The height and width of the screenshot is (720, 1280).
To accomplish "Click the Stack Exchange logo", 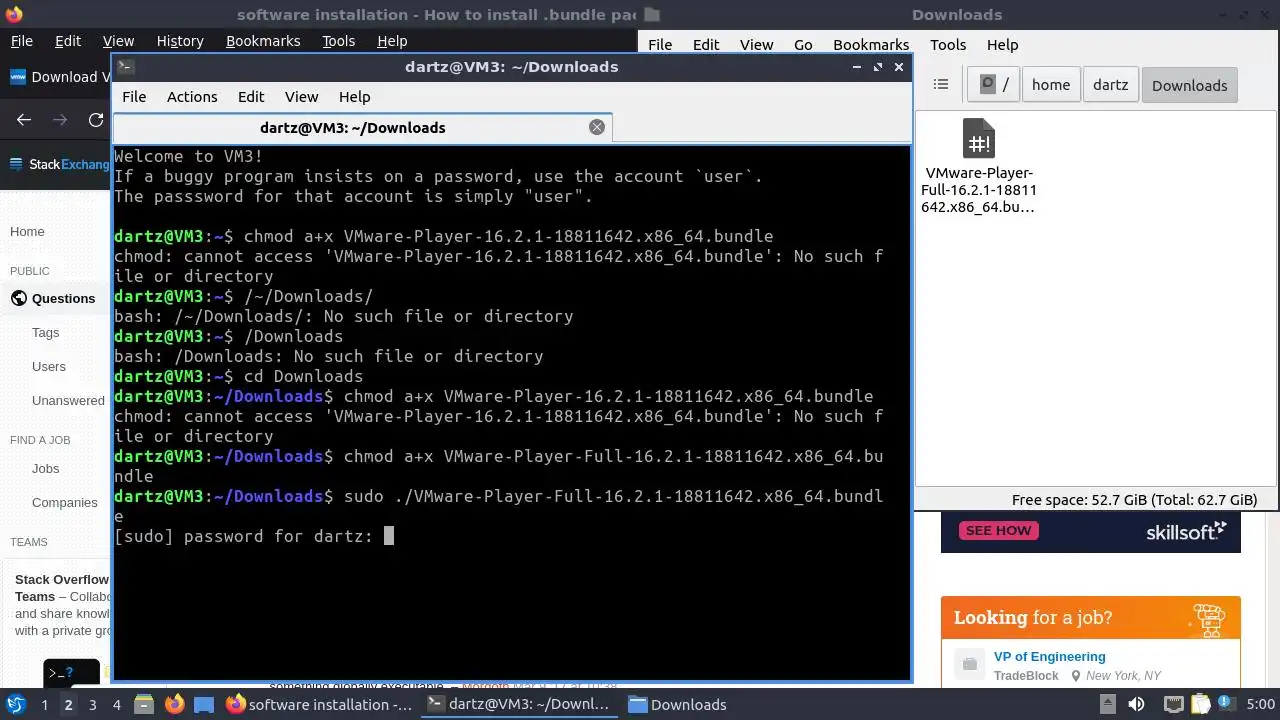I will [x=58, y=164].
